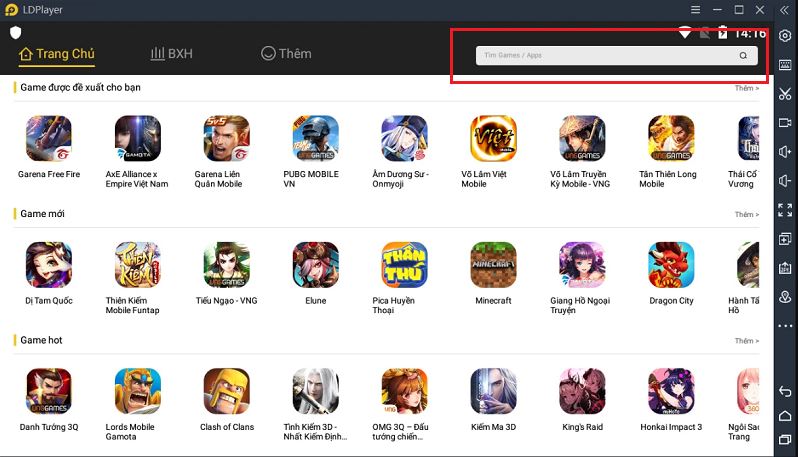Screen dimensions: 798x457
Task: Switch to the BXH tab
Action: point(172,54)
